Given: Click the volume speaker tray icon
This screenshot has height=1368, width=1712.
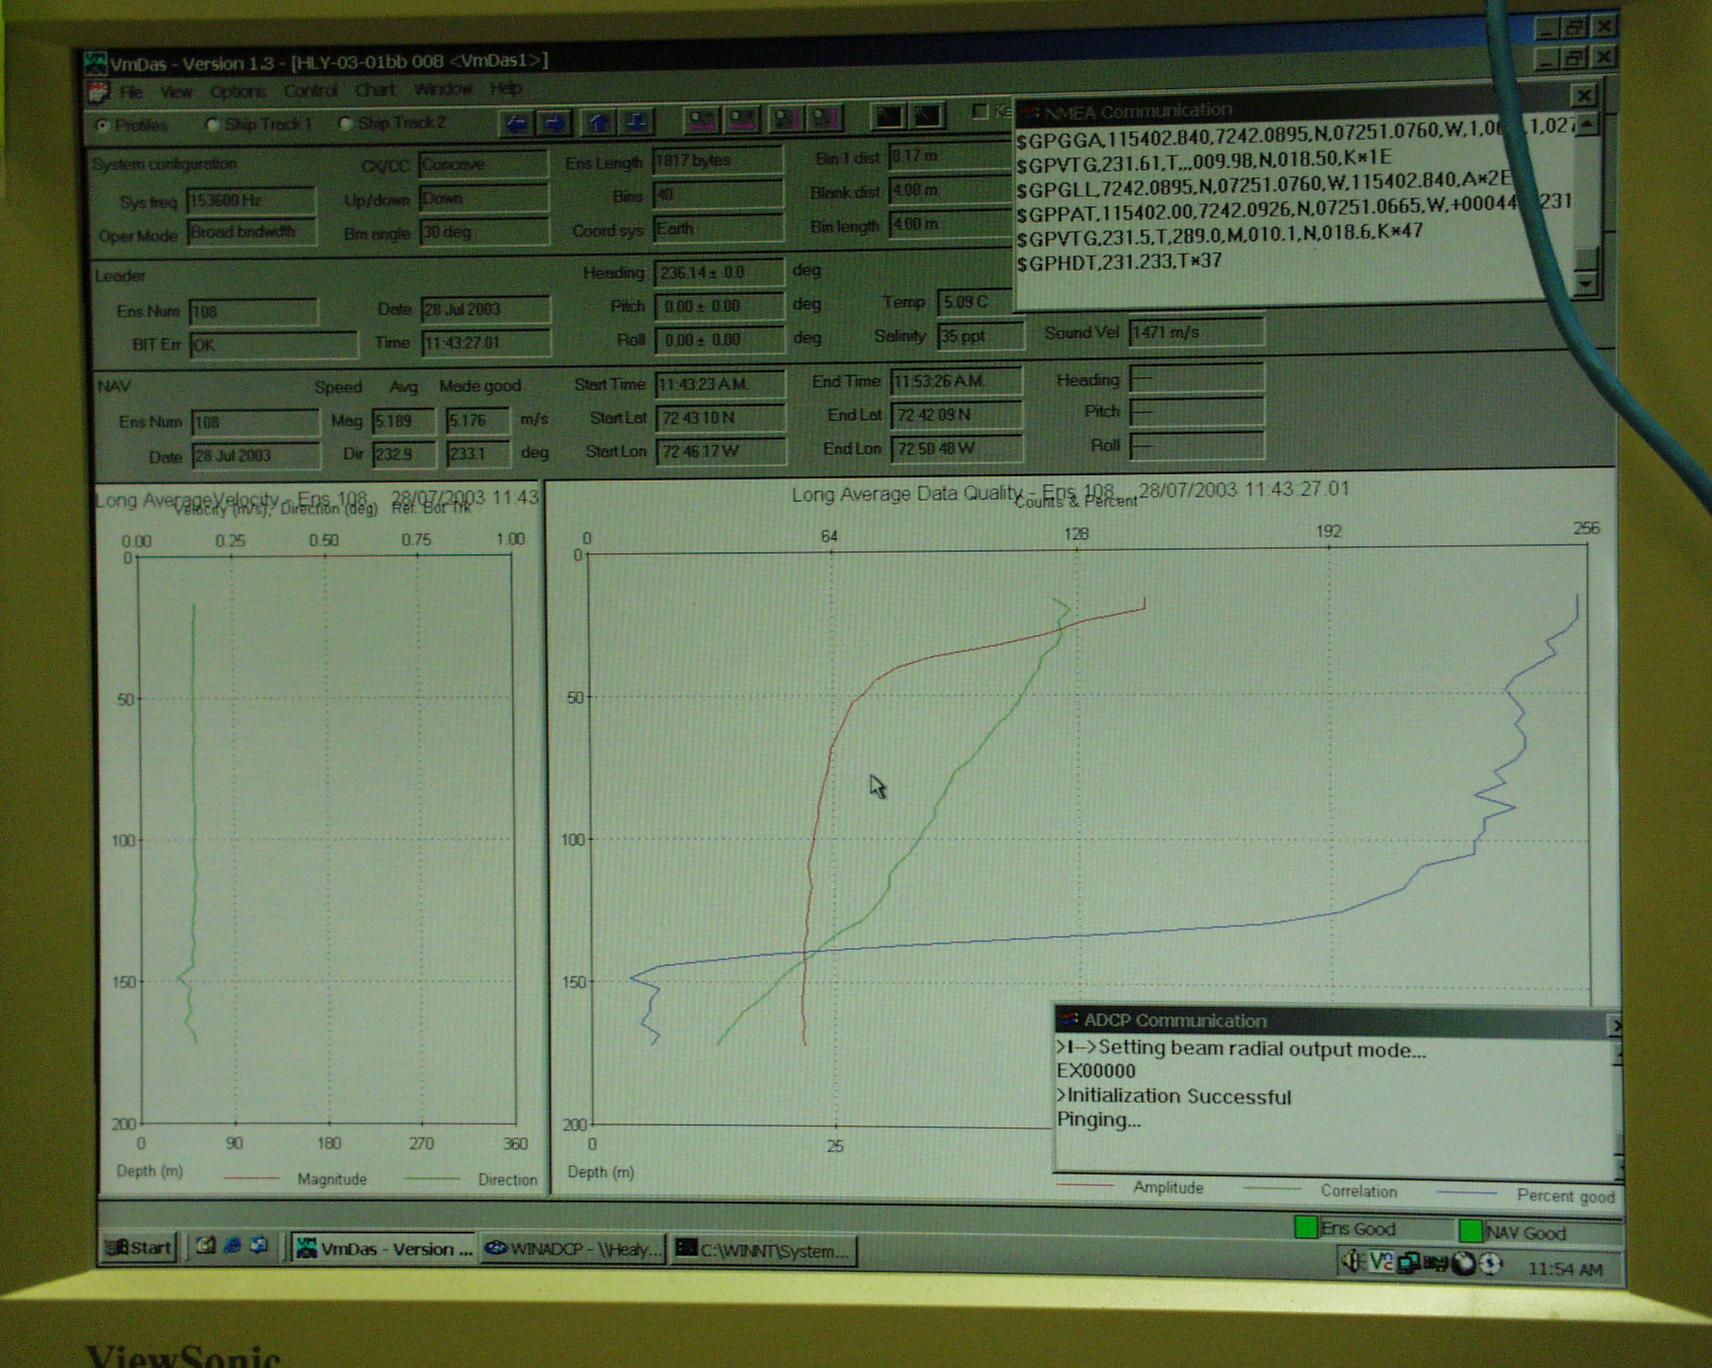Looking at the screenshot, I should [x=1350, y=1262].
